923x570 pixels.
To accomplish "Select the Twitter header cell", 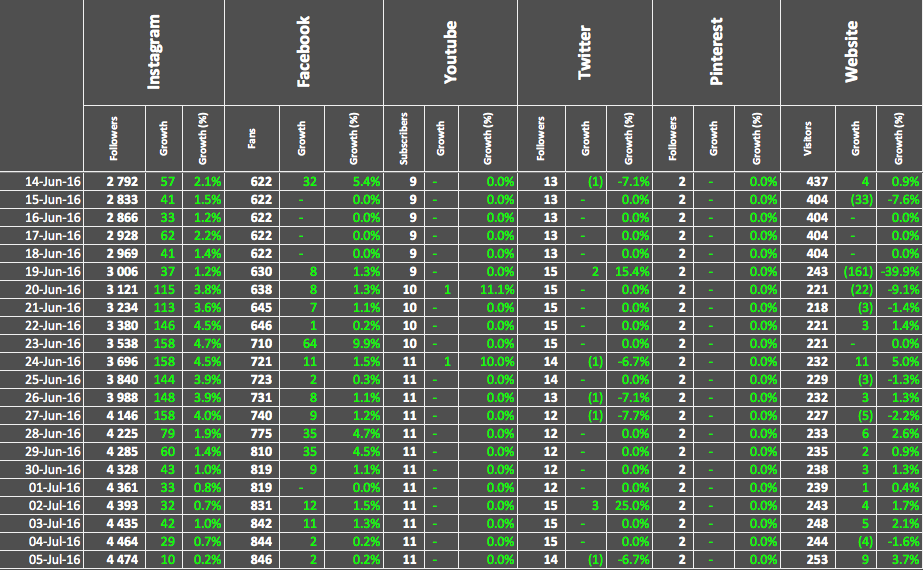I will (585, 53).
